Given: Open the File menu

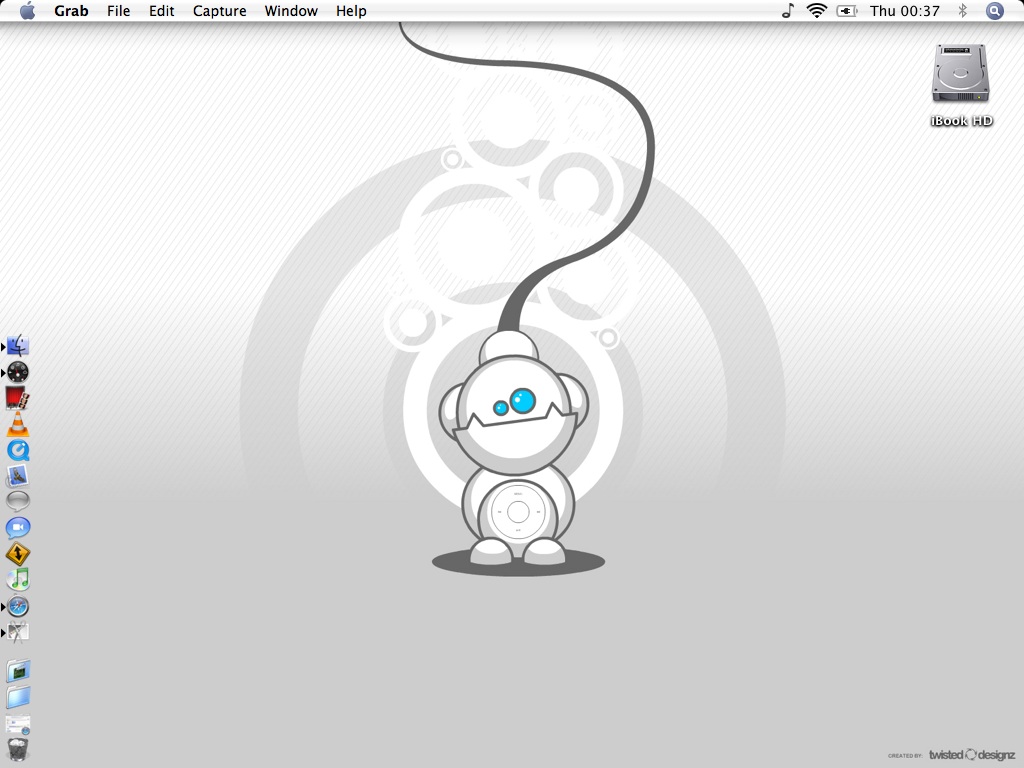Looking at the screenshot, I should click(x=118, y=10).
